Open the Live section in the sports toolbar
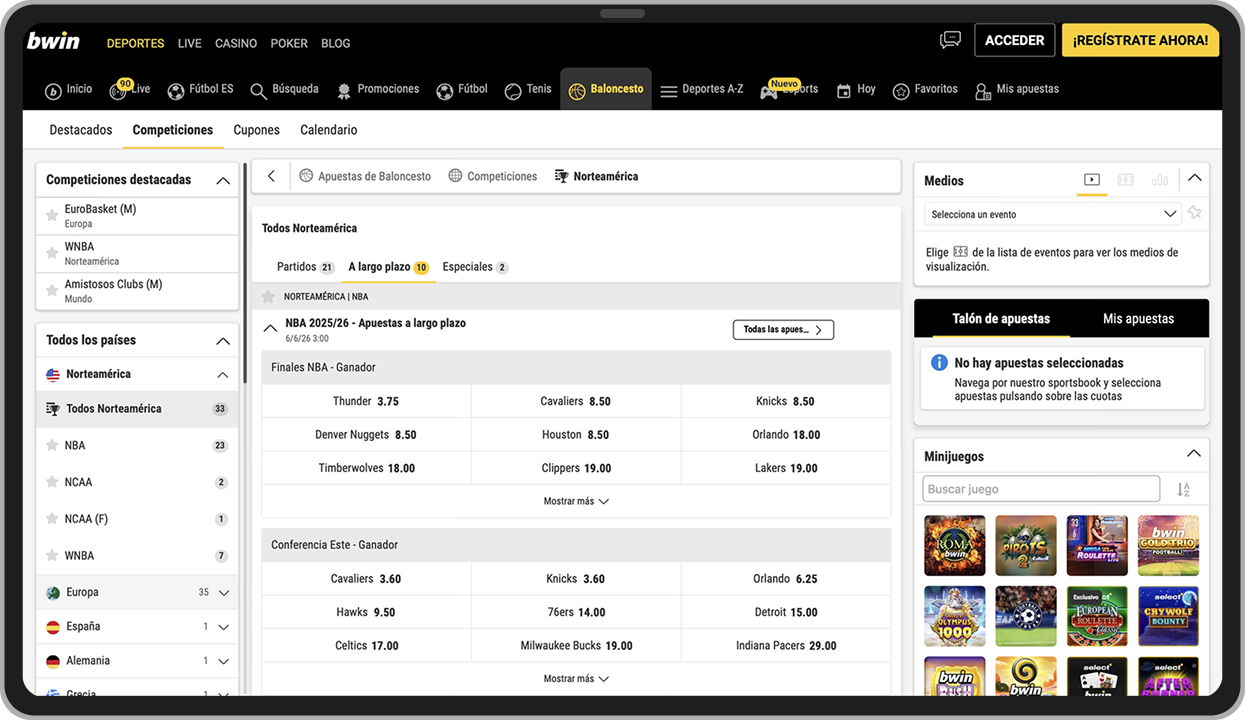The height and width of the screenshot is (720, 1245). tap(129, 89)
